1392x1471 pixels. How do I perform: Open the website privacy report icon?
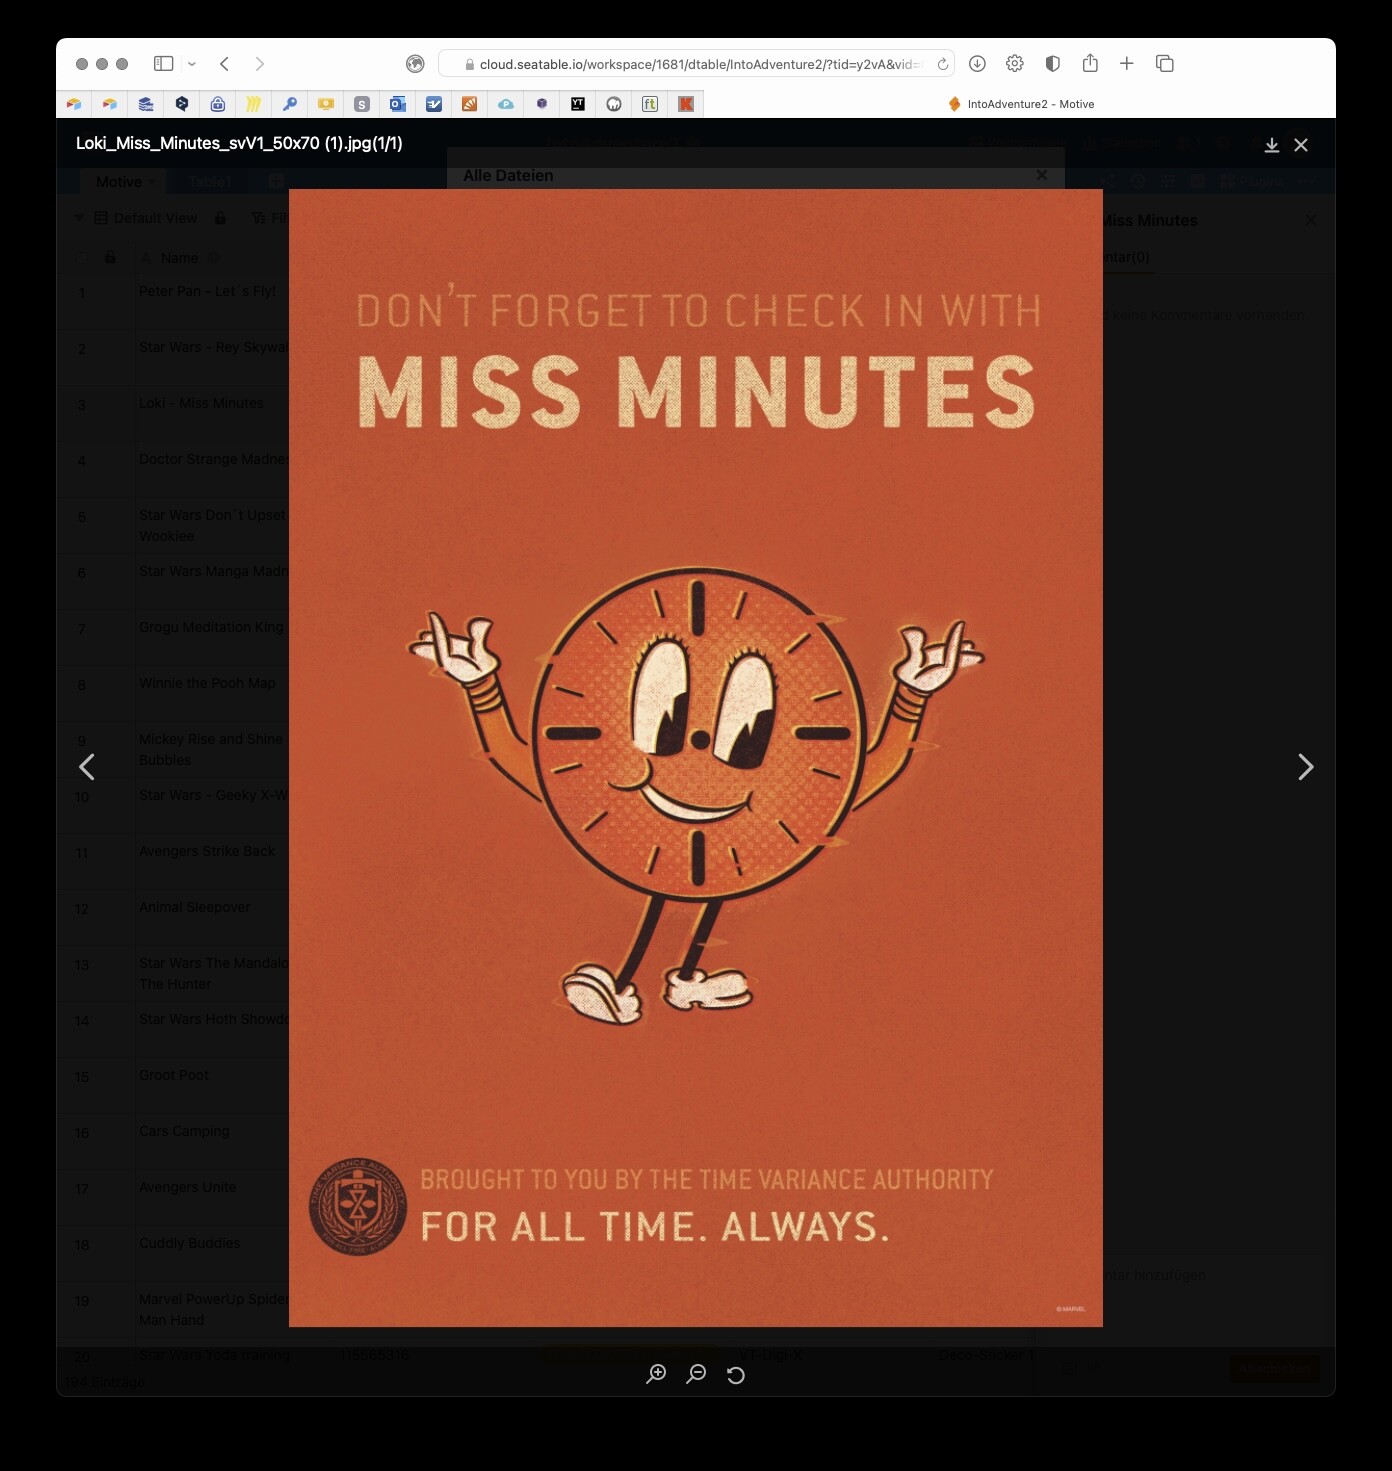click(x=415, y=64)
